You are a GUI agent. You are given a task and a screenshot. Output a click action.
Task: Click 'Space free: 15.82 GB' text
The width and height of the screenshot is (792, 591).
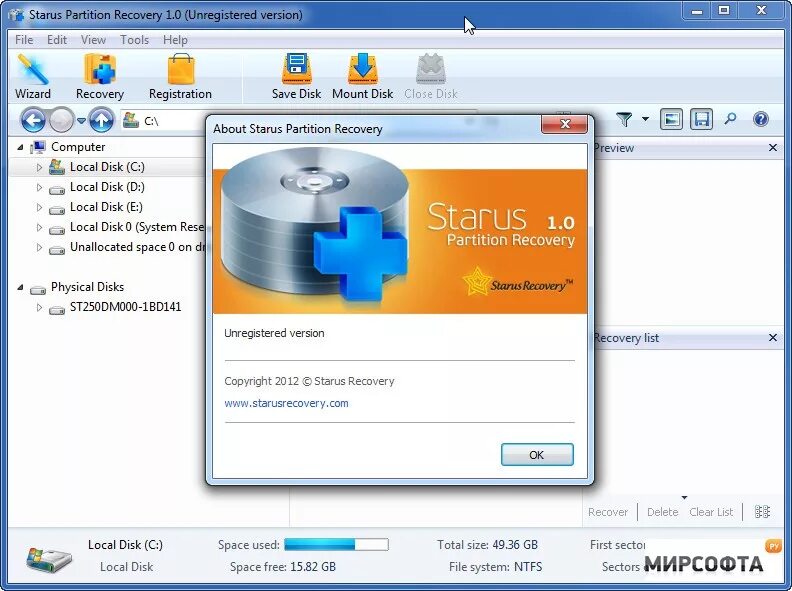pyautogui.click(x=283, y=567)
